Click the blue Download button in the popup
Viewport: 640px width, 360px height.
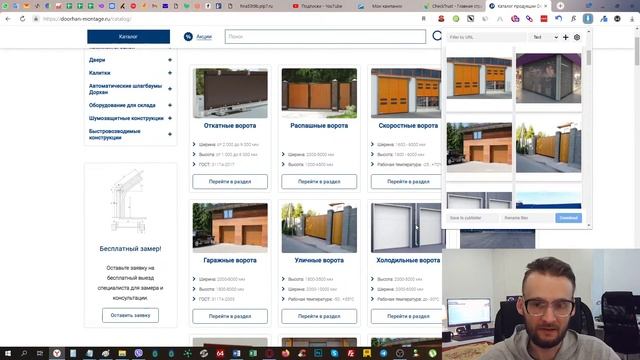click(568, 218)
